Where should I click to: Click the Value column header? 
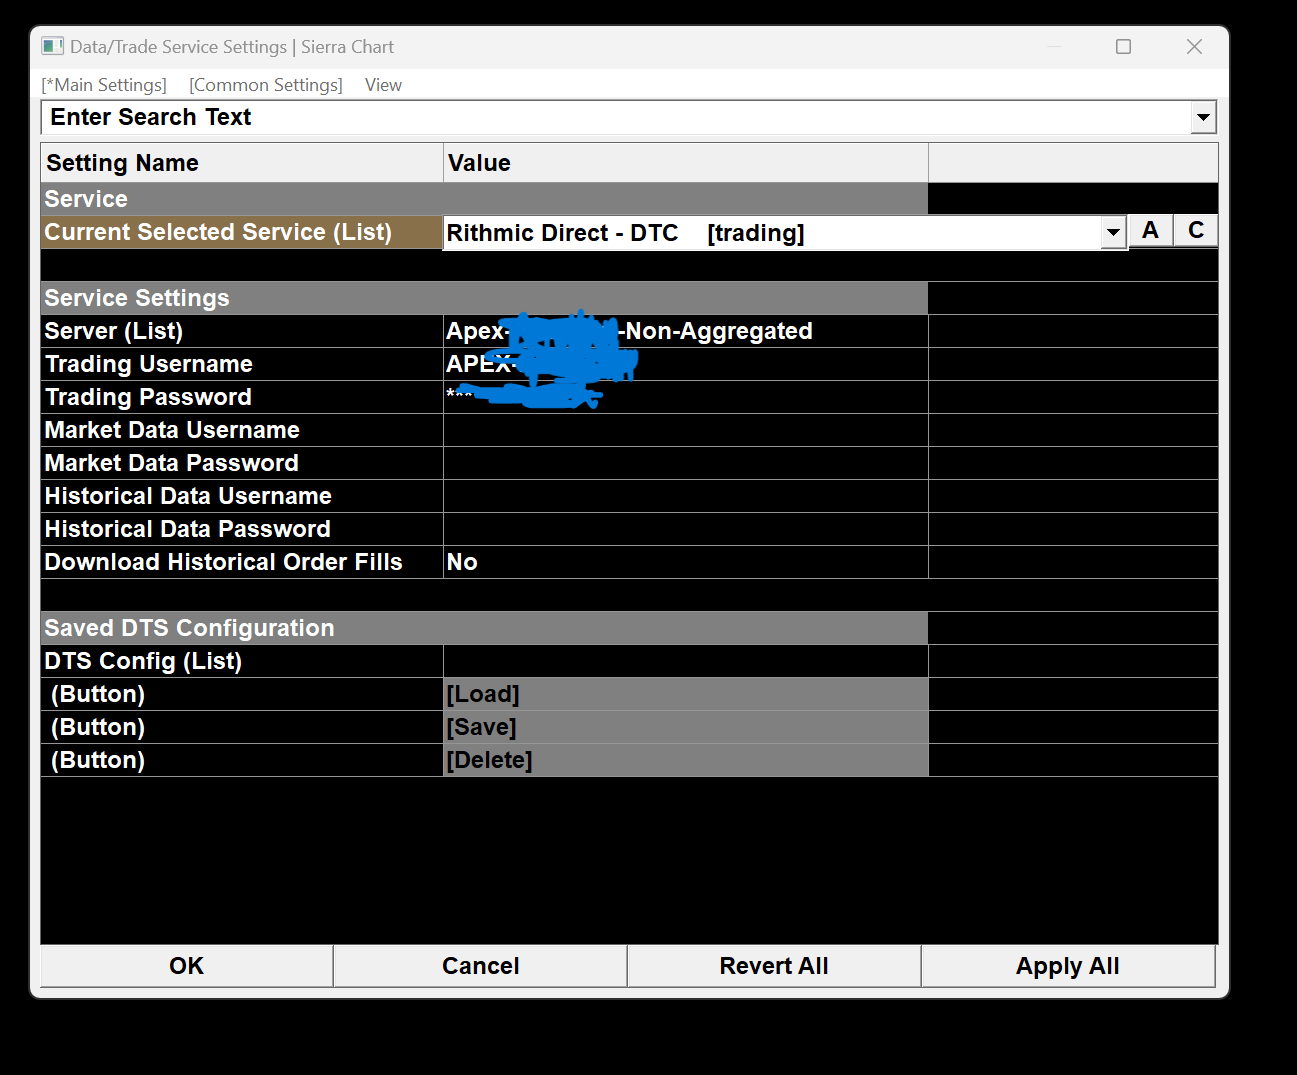(686, 163)
